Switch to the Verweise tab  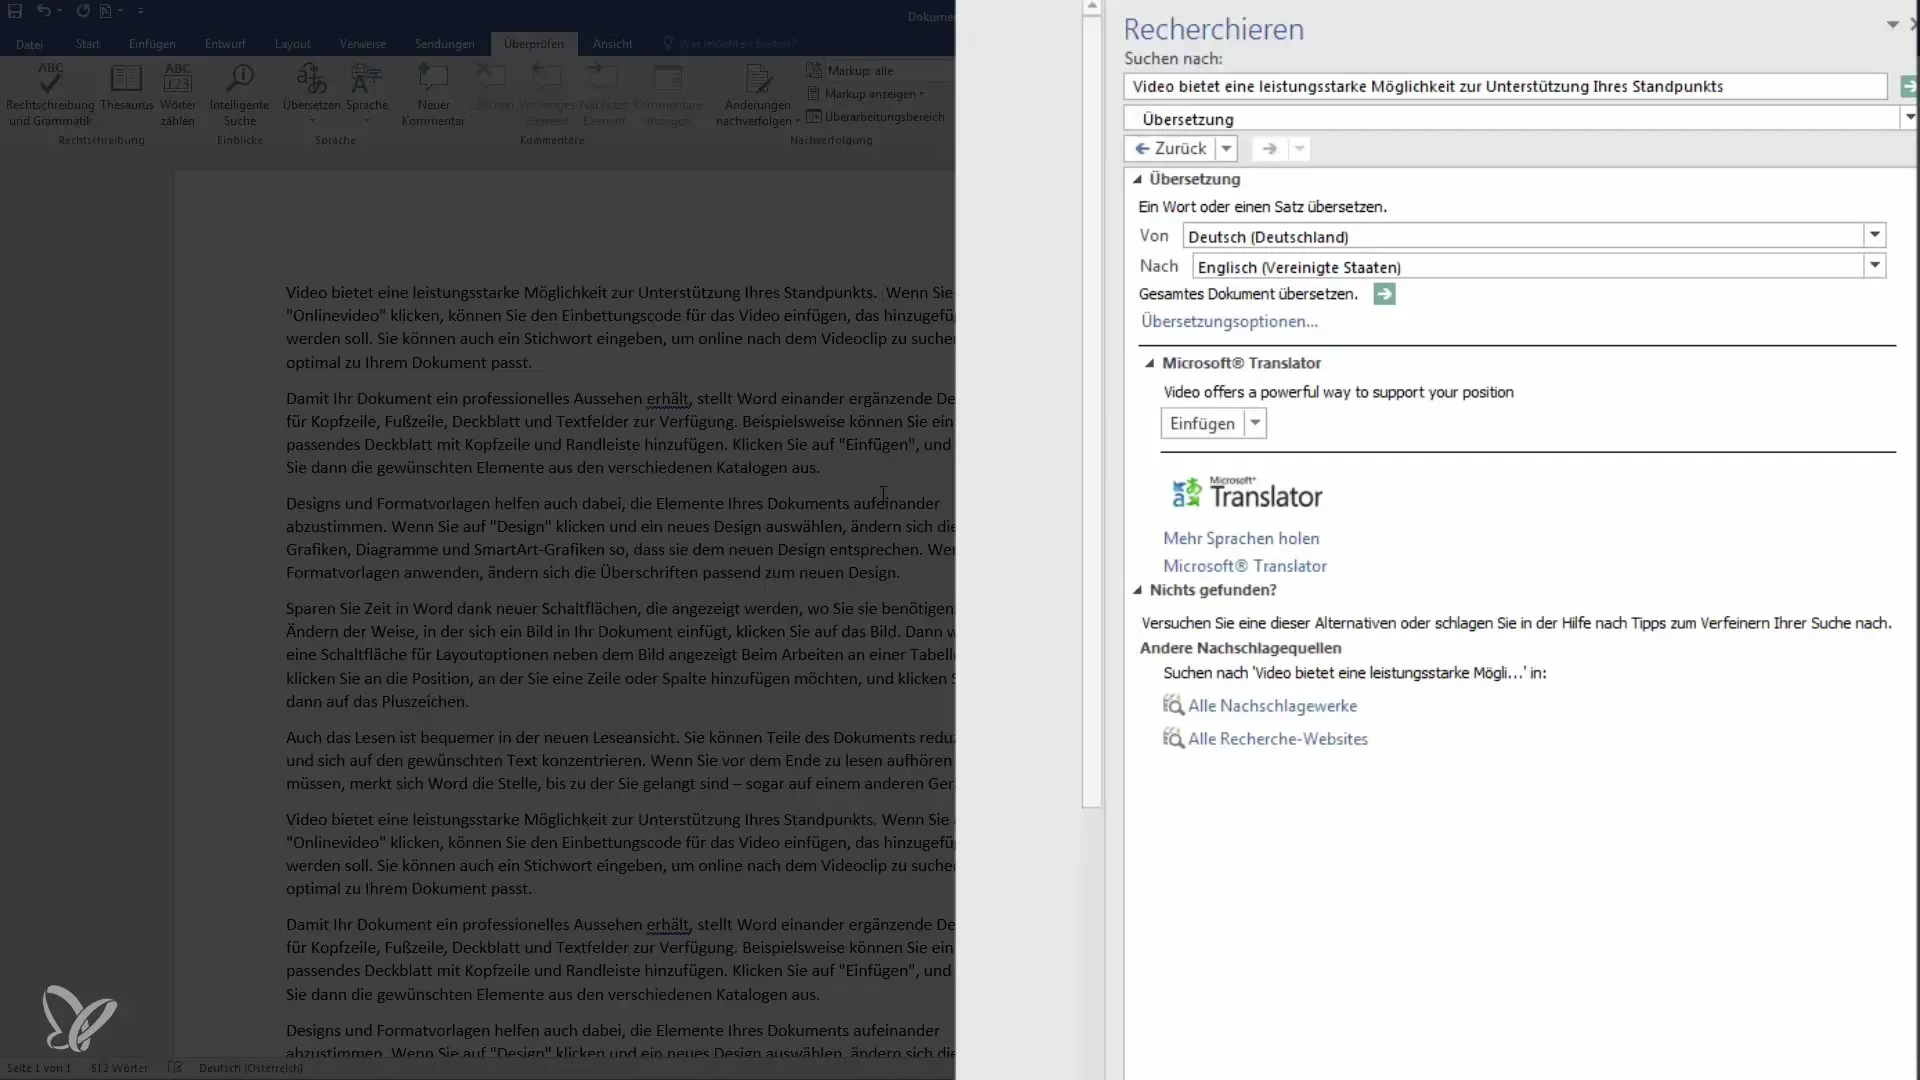(363, 44)
